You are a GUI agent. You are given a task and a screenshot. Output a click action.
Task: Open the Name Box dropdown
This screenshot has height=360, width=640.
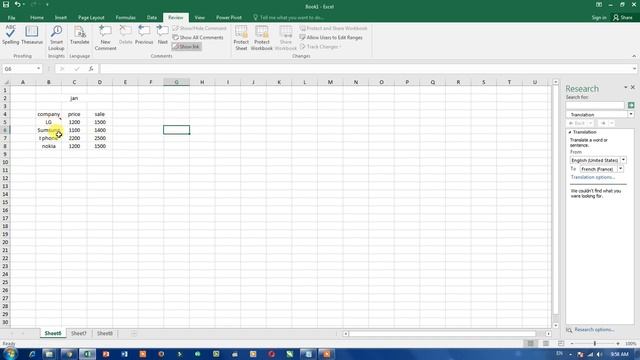click(x=38, y=69)
